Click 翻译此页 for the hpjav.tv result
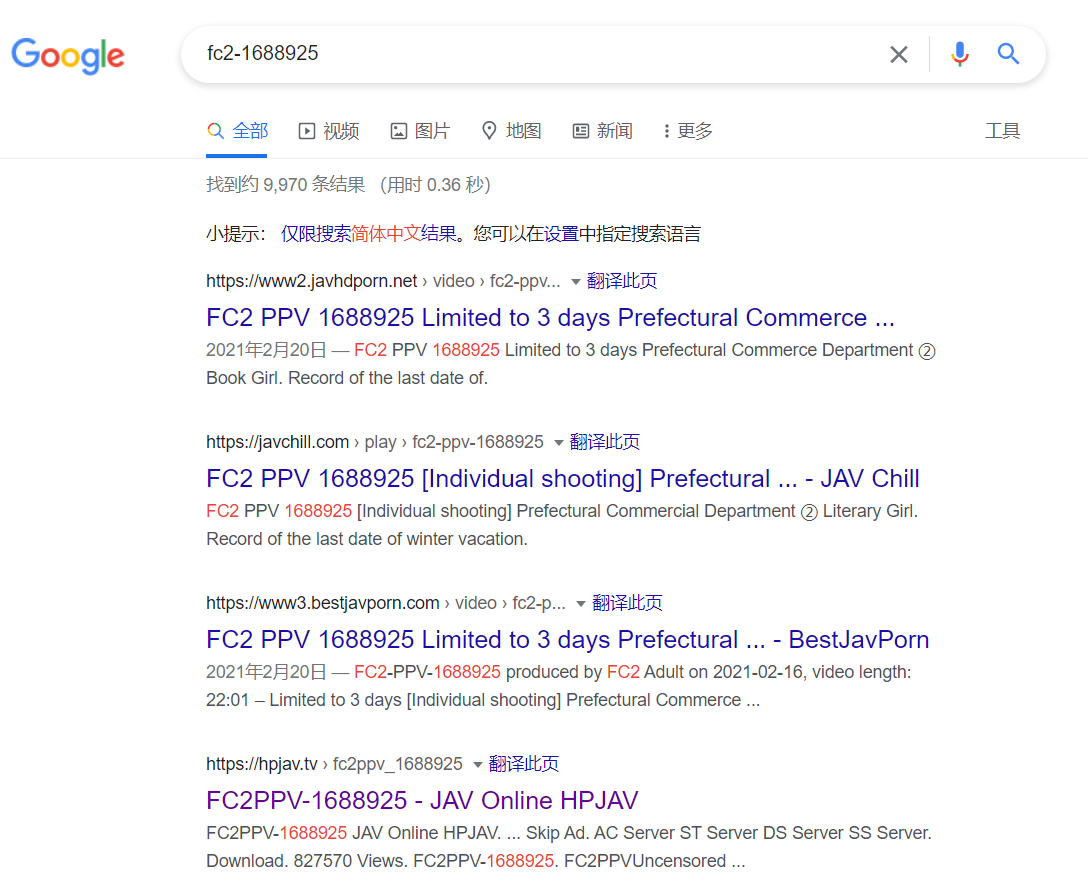Viewport: 1088px width, 883px height. [524, 764]
